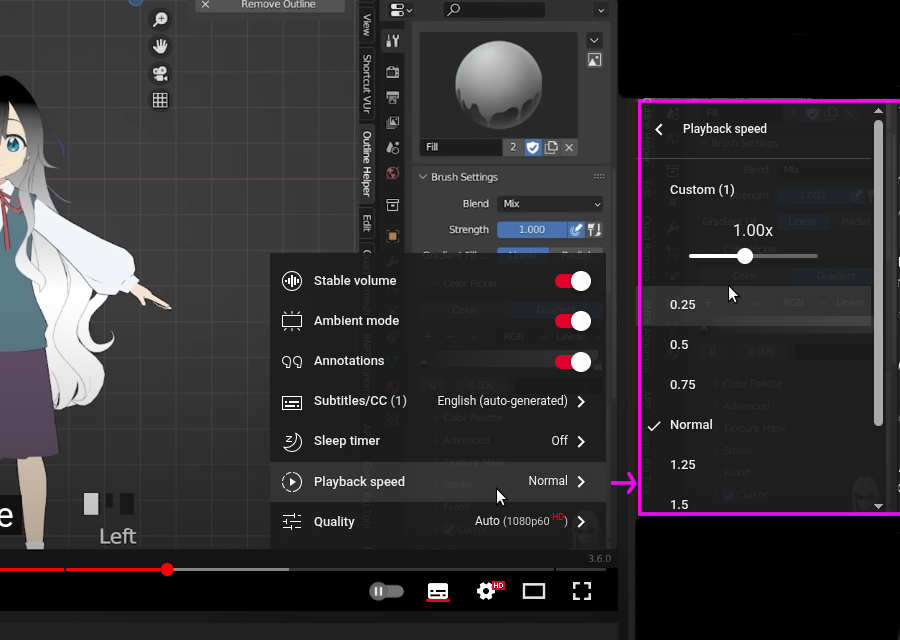Switch to theater mode rectangle icon
This screenshot has height=640, width=900.
(534, 591)
